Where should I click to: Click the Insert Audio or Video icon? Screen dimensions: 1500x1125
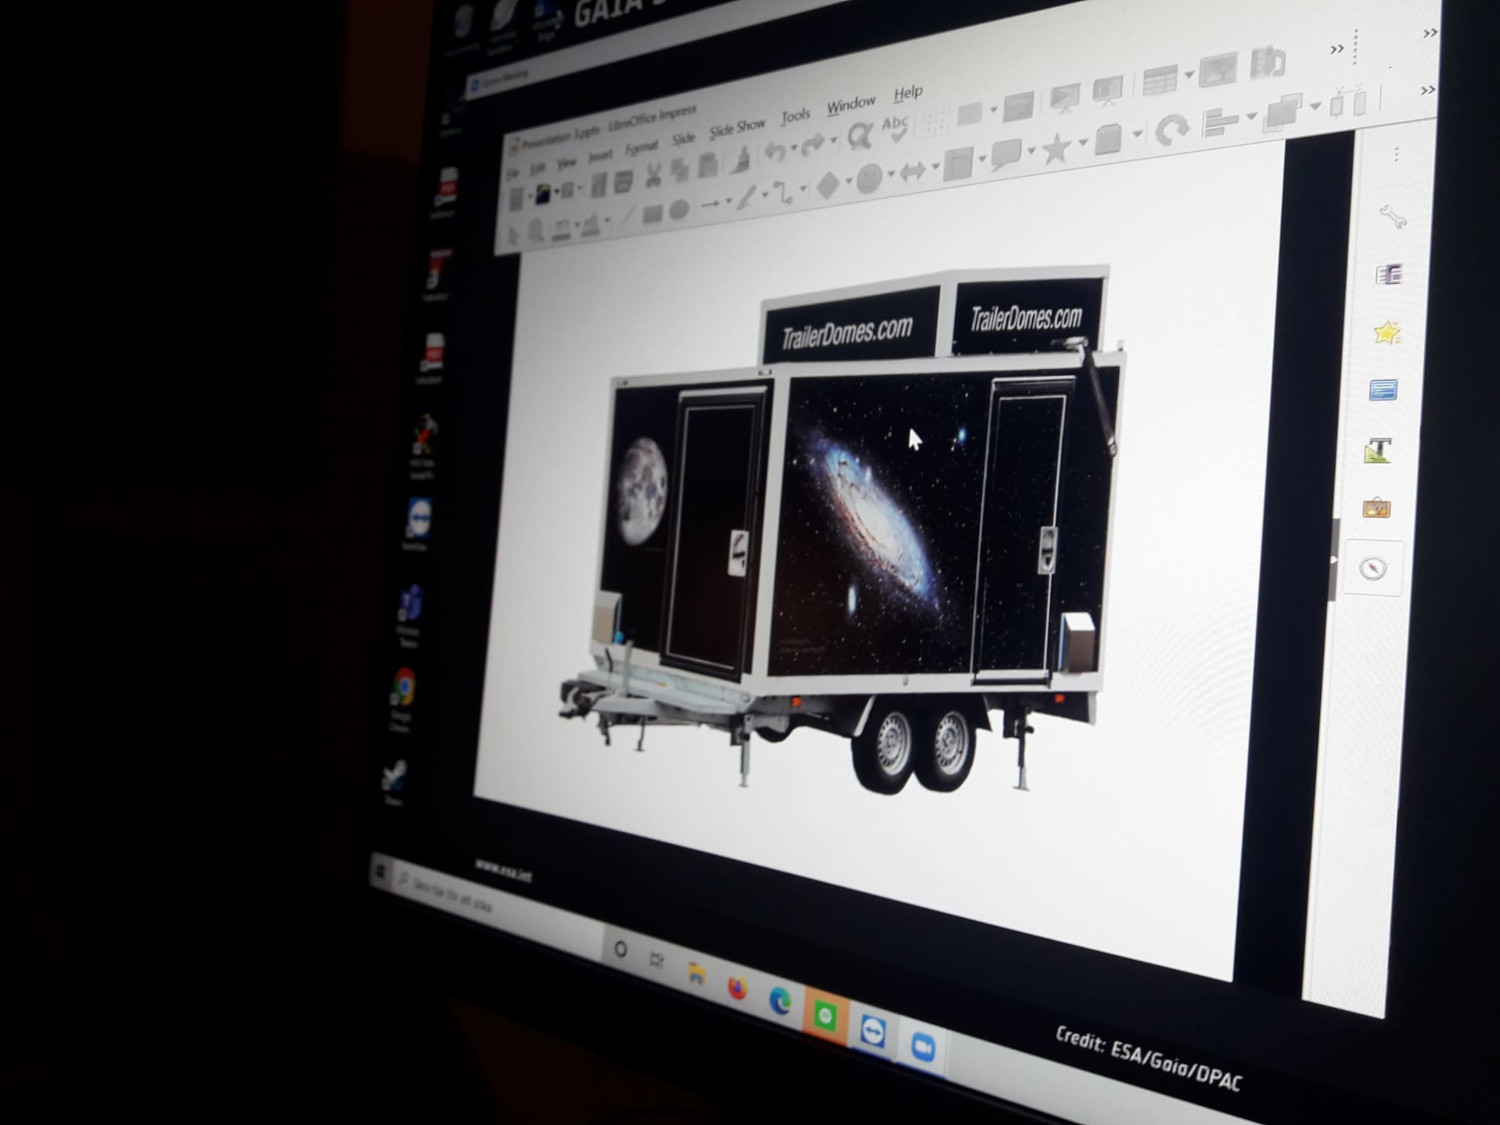1267,61
